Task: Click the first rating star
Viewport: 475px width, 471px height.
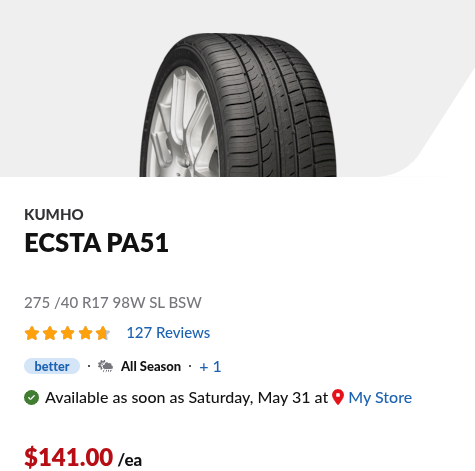Action: pos(32,333)
